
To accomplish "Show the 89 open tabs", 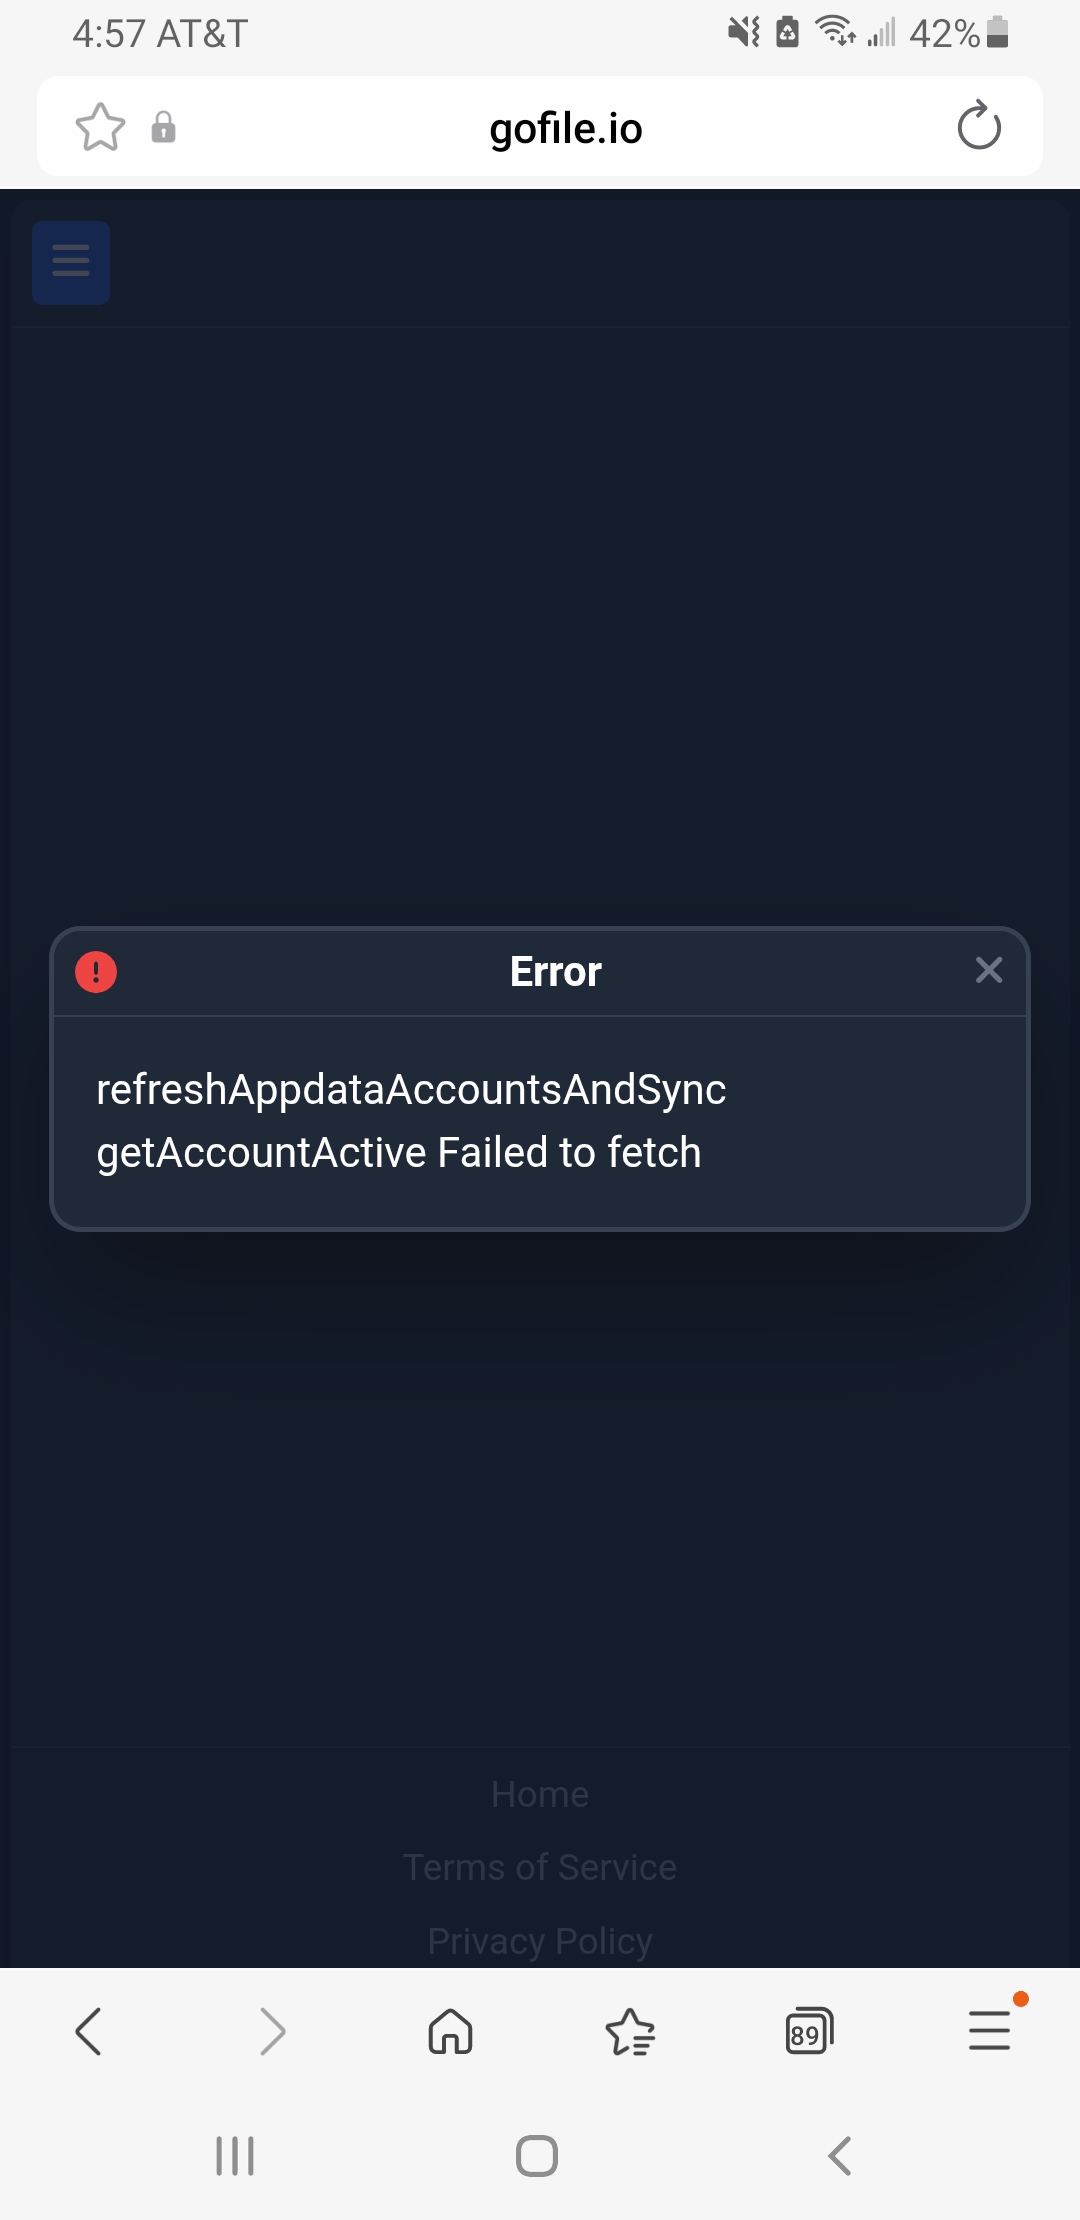I will click(x=809, y=2031).
